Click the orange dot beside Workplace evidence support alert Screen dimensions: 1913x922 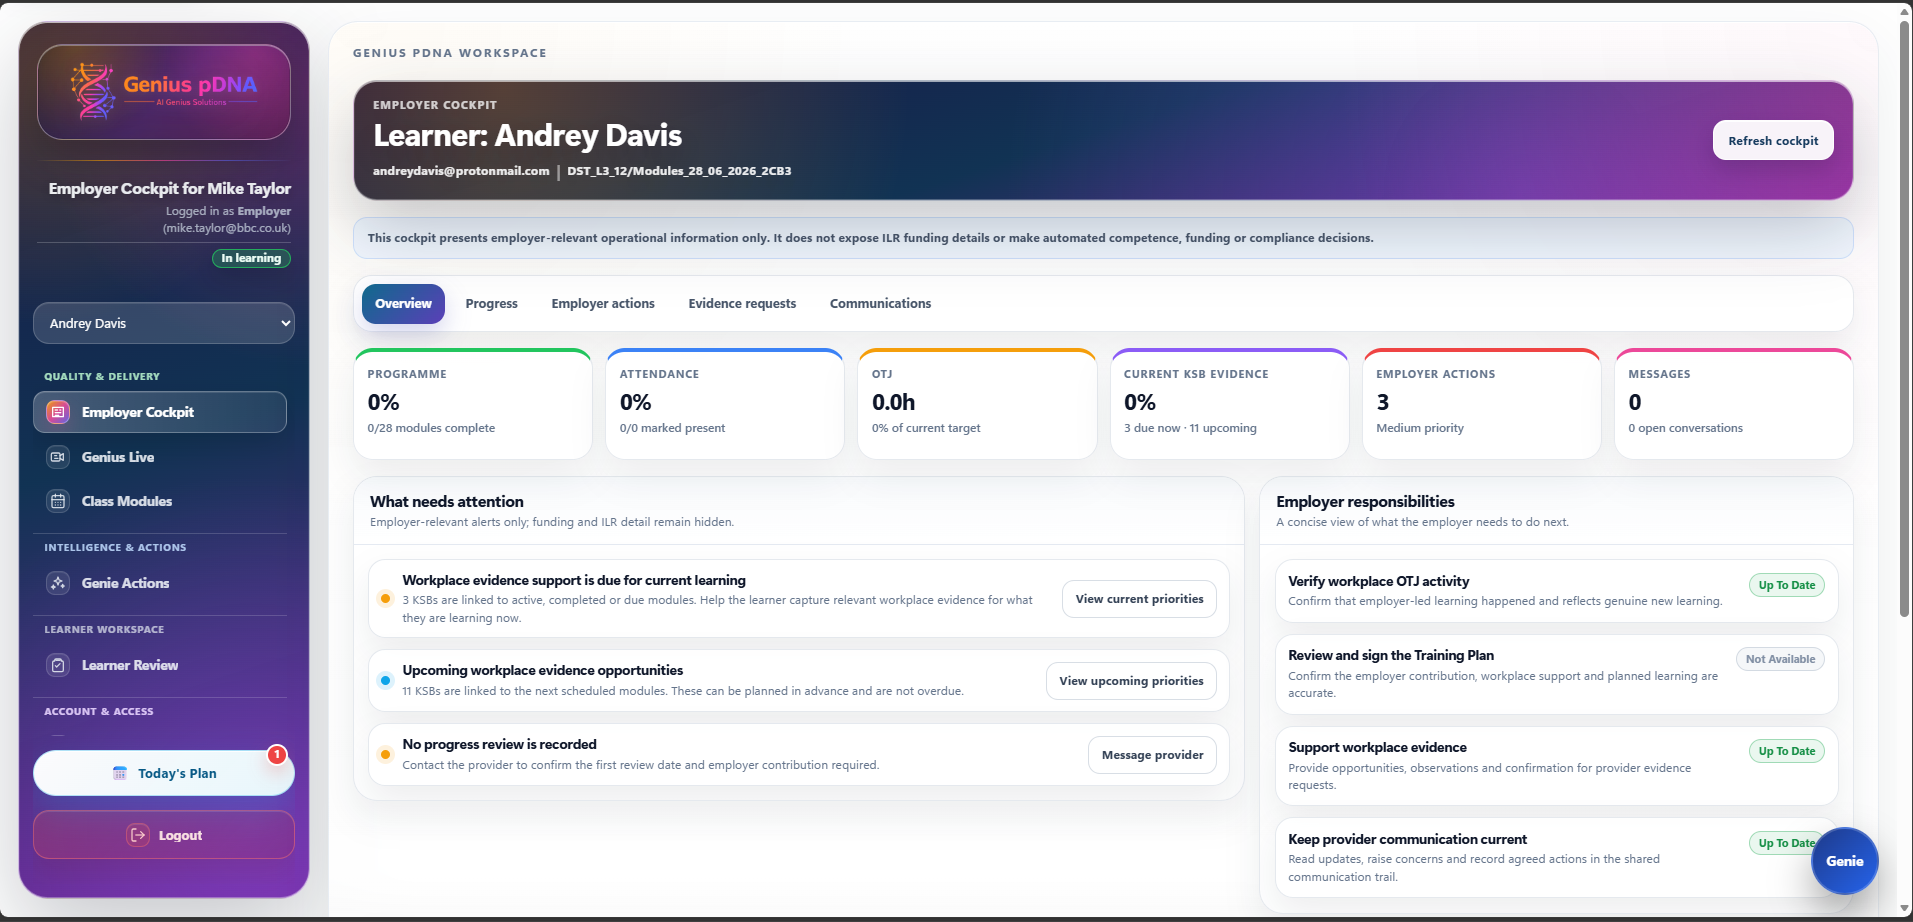coord(385,599)
